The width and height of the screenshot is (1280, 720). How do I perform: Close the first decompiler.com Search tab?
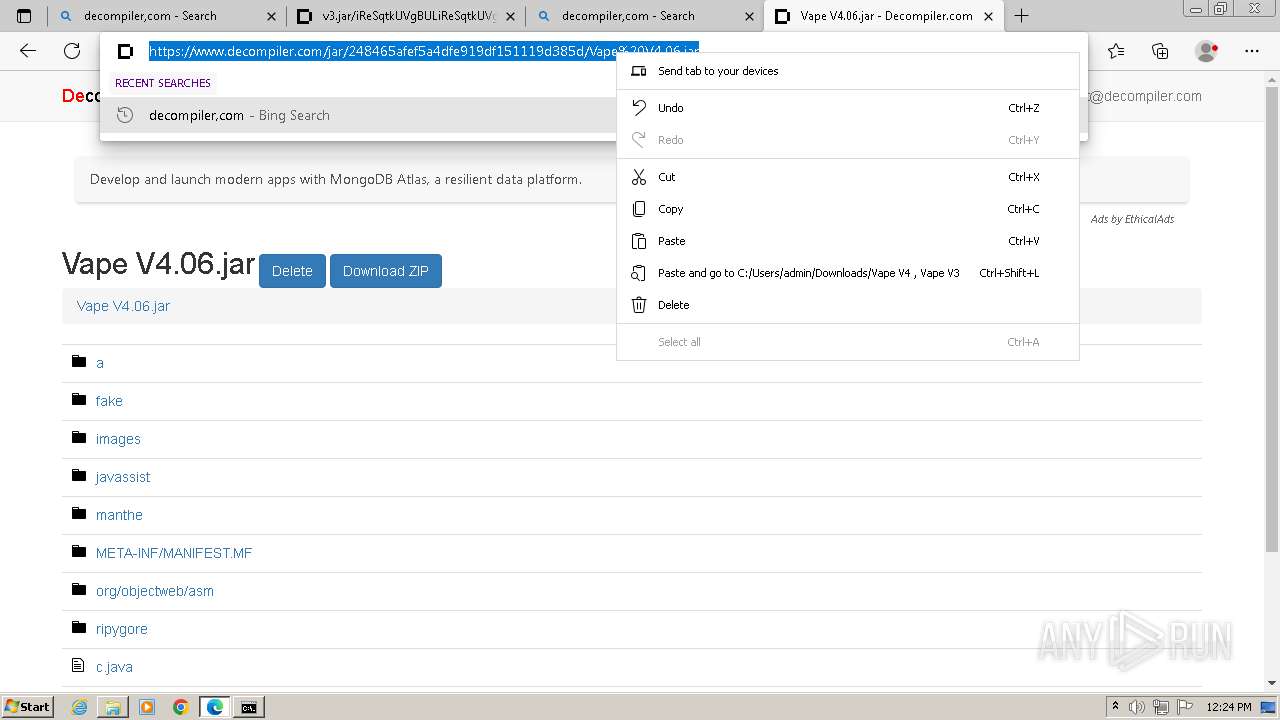coord(271,16)
